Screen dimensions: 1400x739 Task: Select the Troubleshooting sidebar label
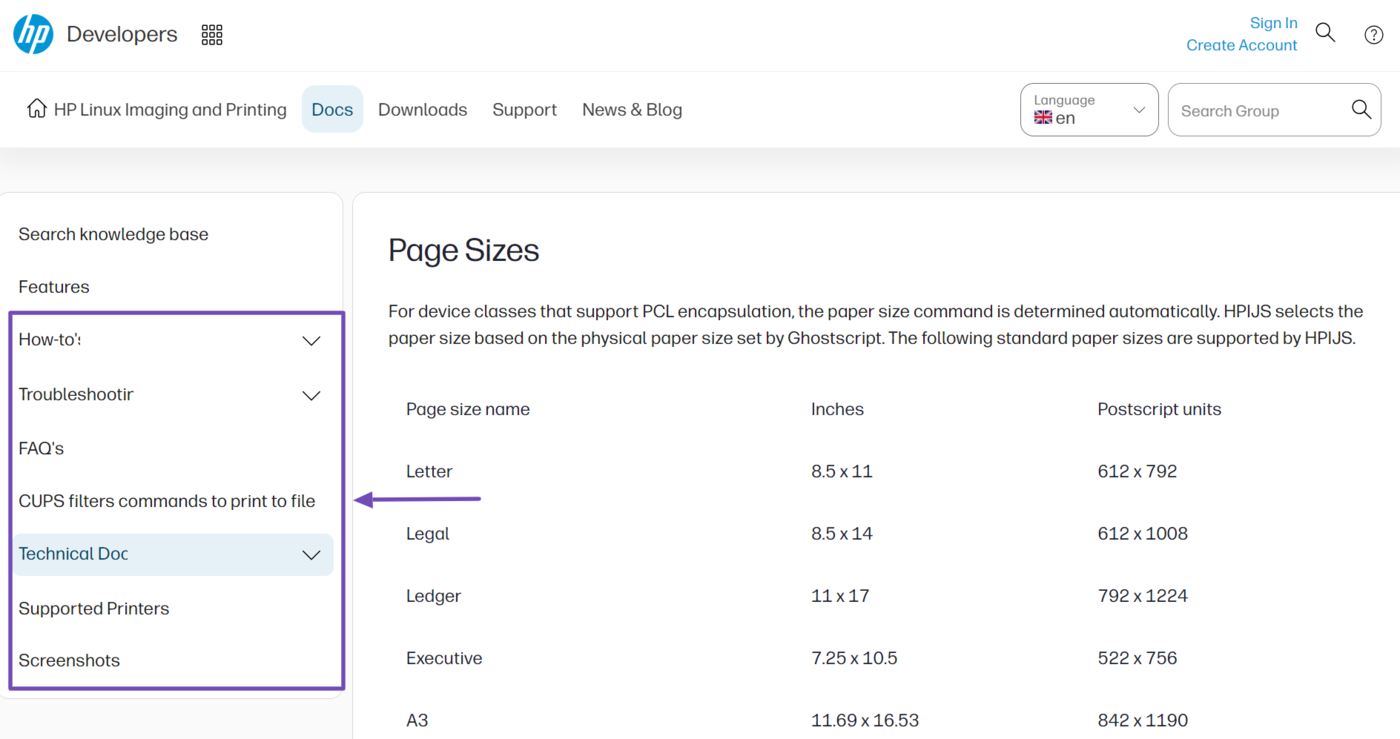point(76,394)
